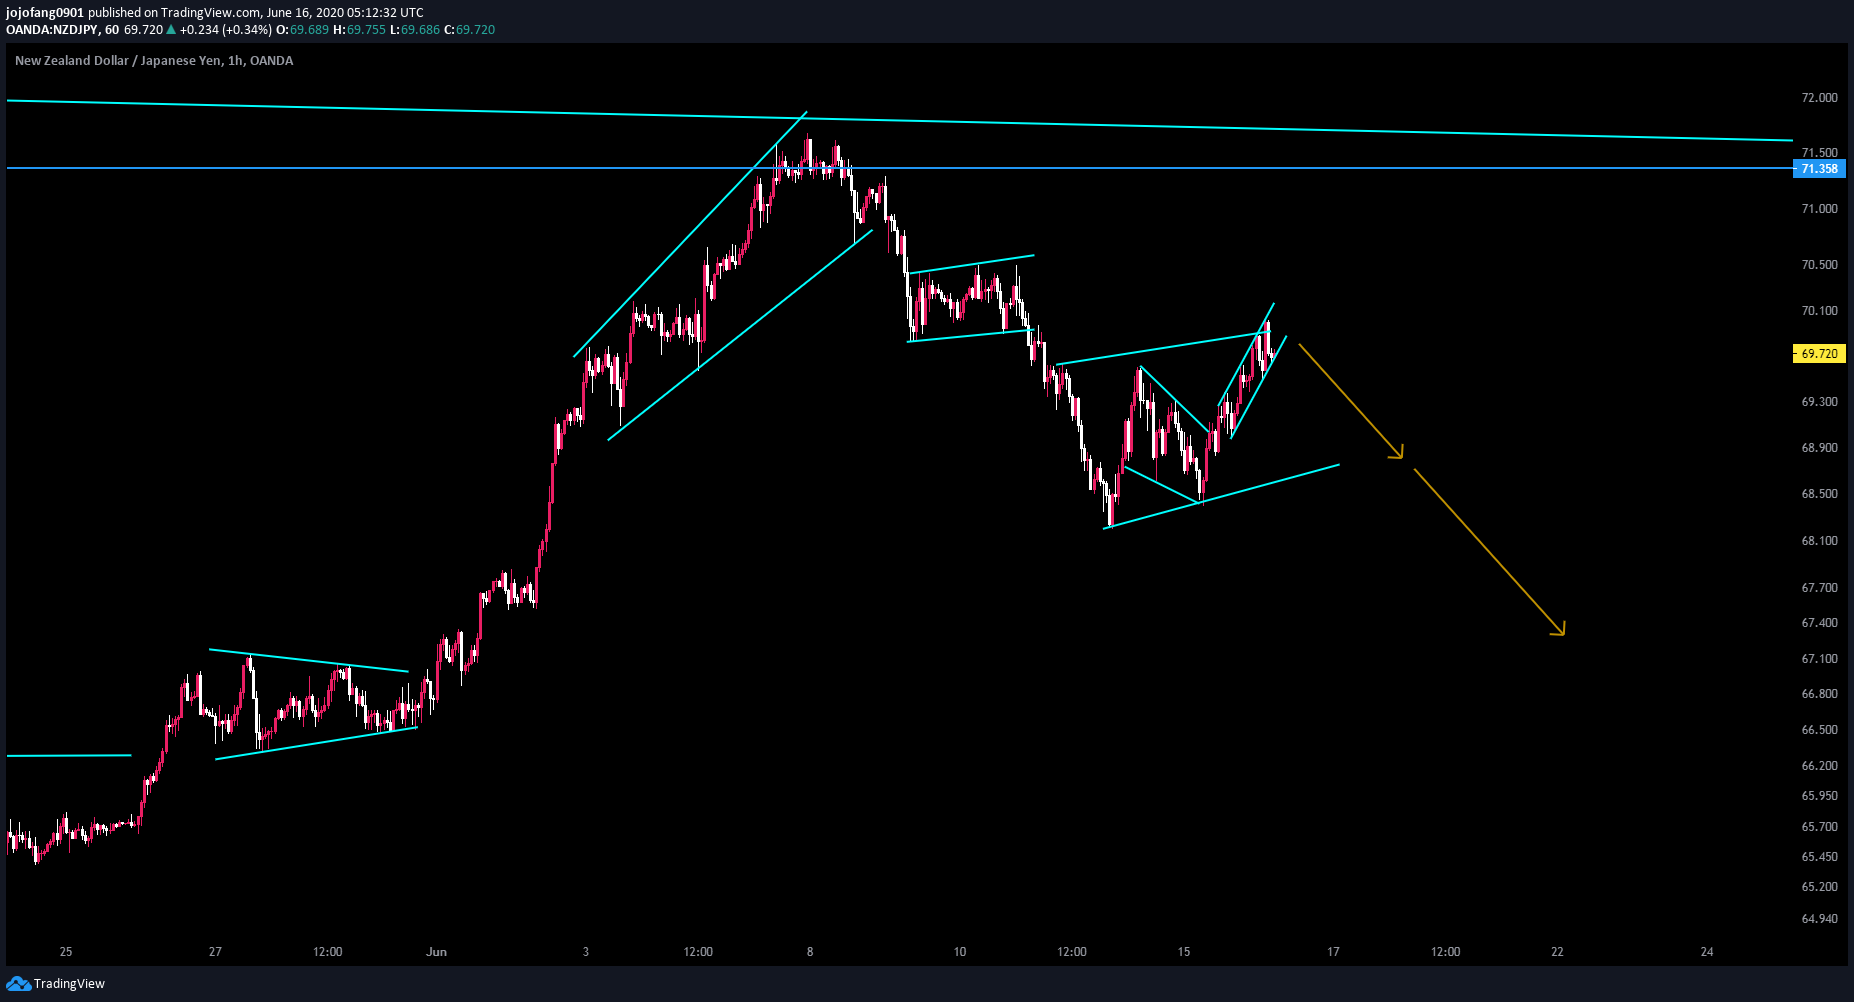Click the 71.000 price axis label
Image resolution: width=1854 pixels, height=1002 pixels.
point(1819,209)
